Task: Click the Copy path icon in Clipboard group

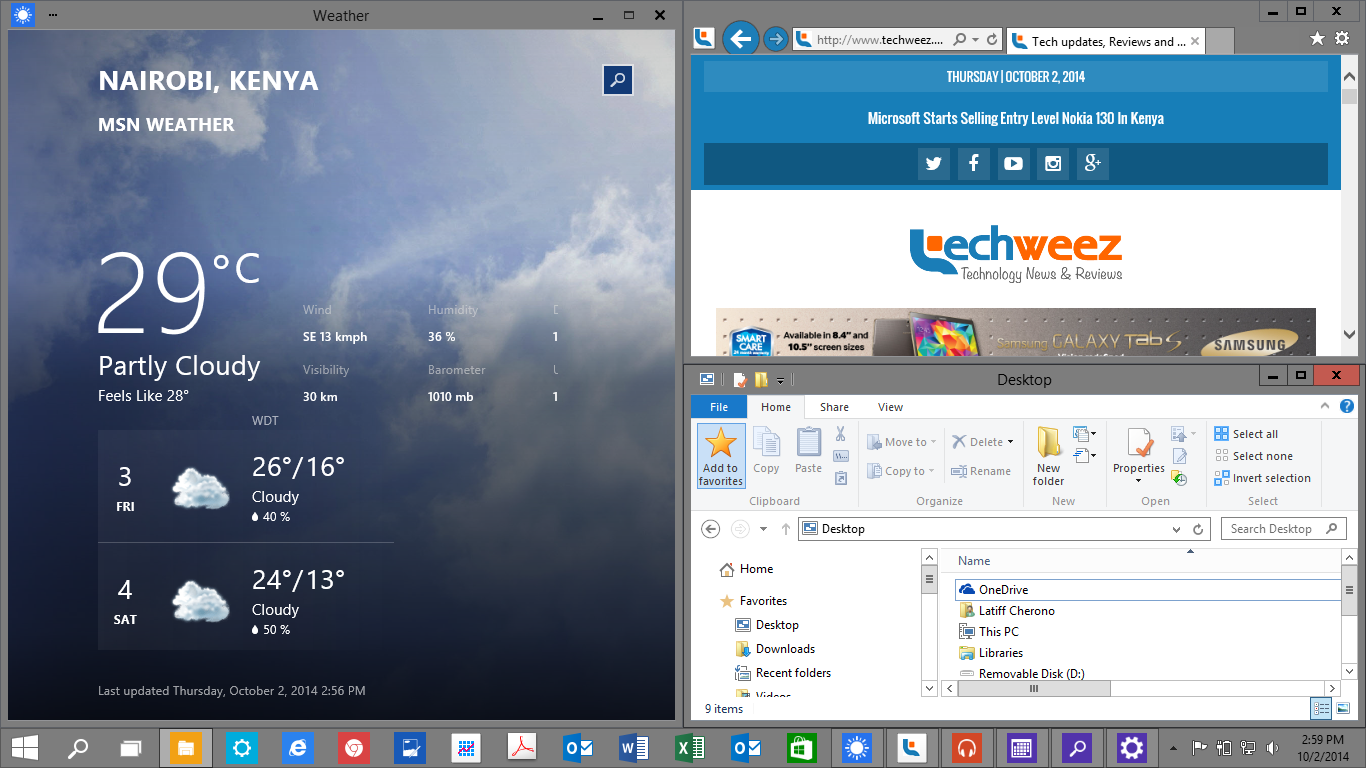Action: point(840,456)
